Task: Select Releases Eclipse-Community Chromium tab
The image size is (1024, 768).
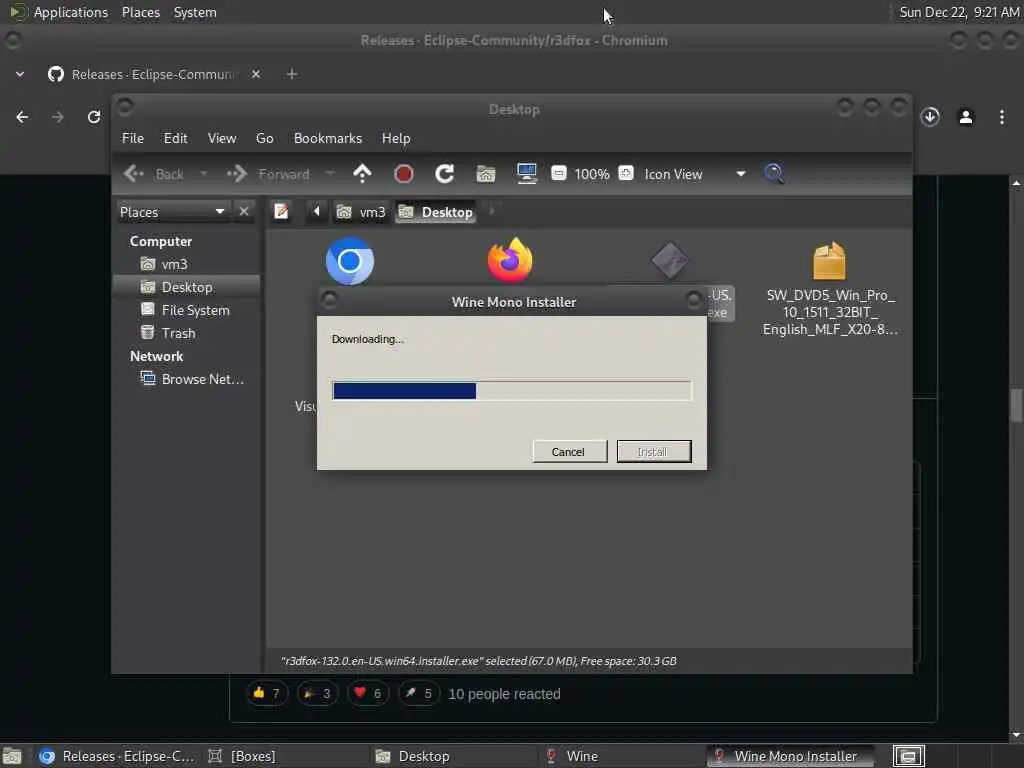Action: 154,74
